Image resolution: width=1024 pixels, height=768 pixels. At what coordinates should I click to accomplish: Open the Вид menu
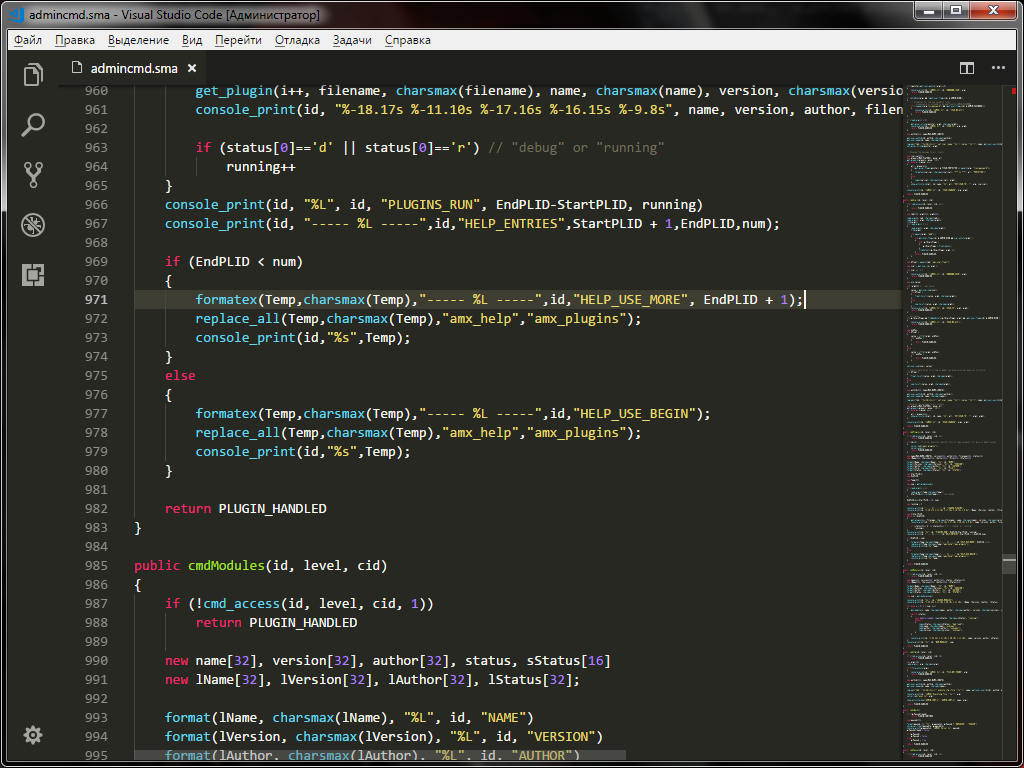[192, 40]
